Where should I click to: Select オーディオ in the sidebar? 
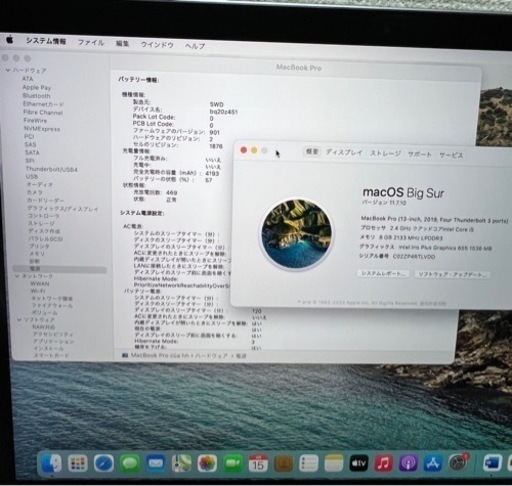(x=40, y=184)
